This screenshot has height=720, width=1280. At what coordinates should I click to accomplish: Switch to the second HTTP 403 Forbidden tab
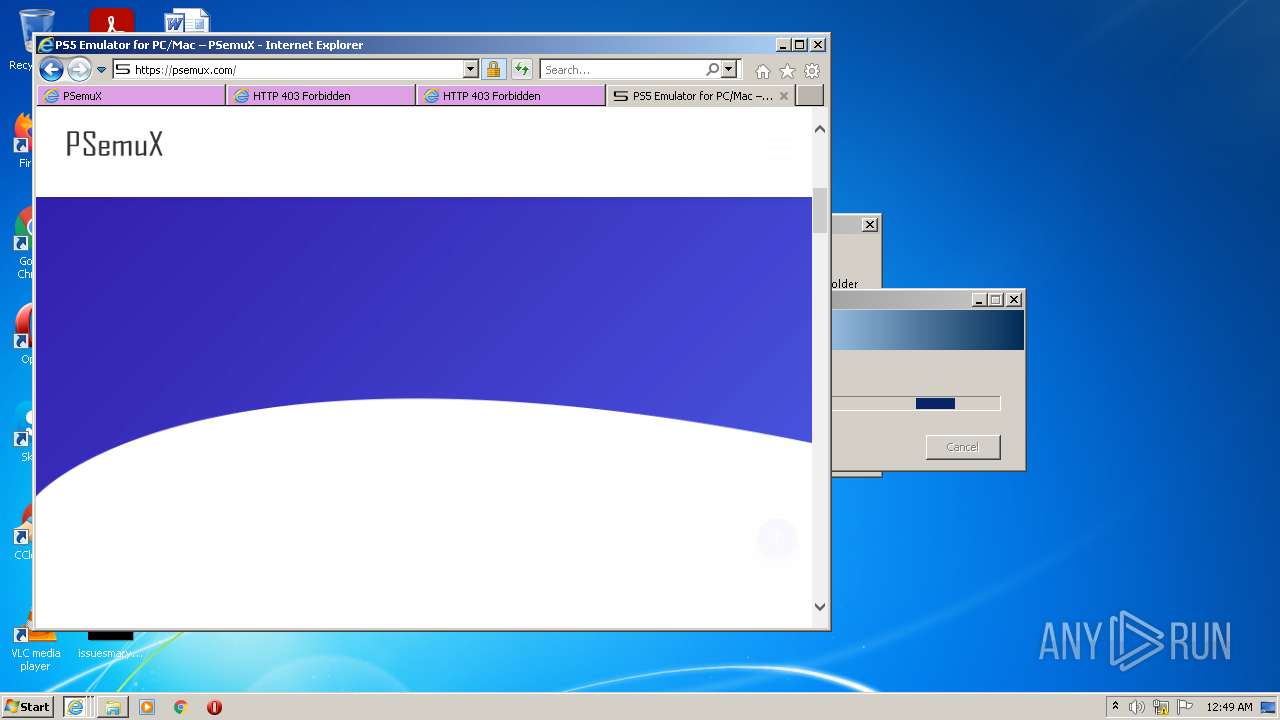click(511, 96)
